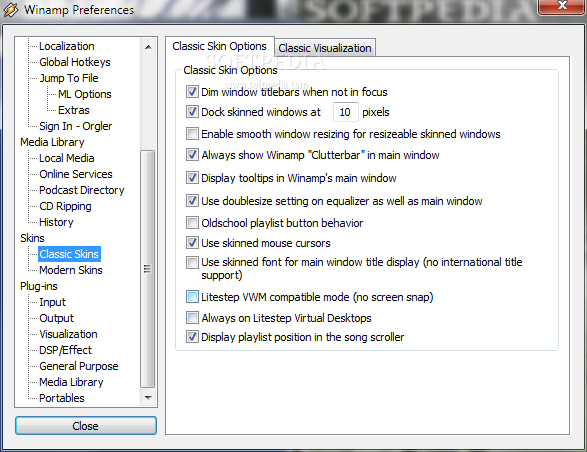Check Always on Litestep Virtual Desktops
The image size is (587, 452).
click(192, 318)
